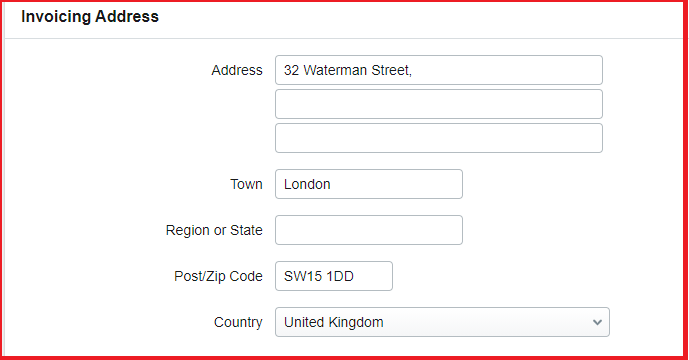Select the Country combo box showing United Kingdom
689x360 pixels.
coord(442,322)
